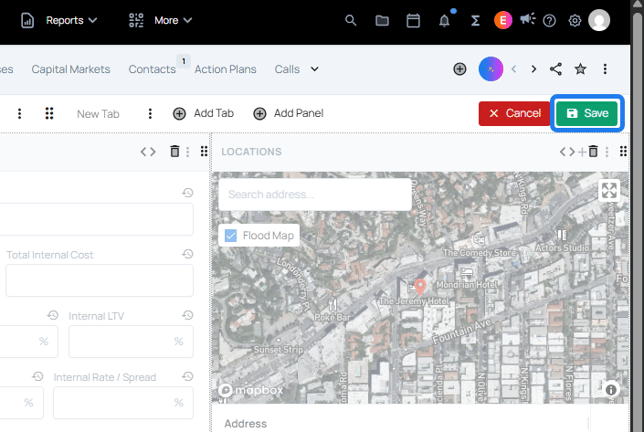Open the Action Plans tab

225,69
